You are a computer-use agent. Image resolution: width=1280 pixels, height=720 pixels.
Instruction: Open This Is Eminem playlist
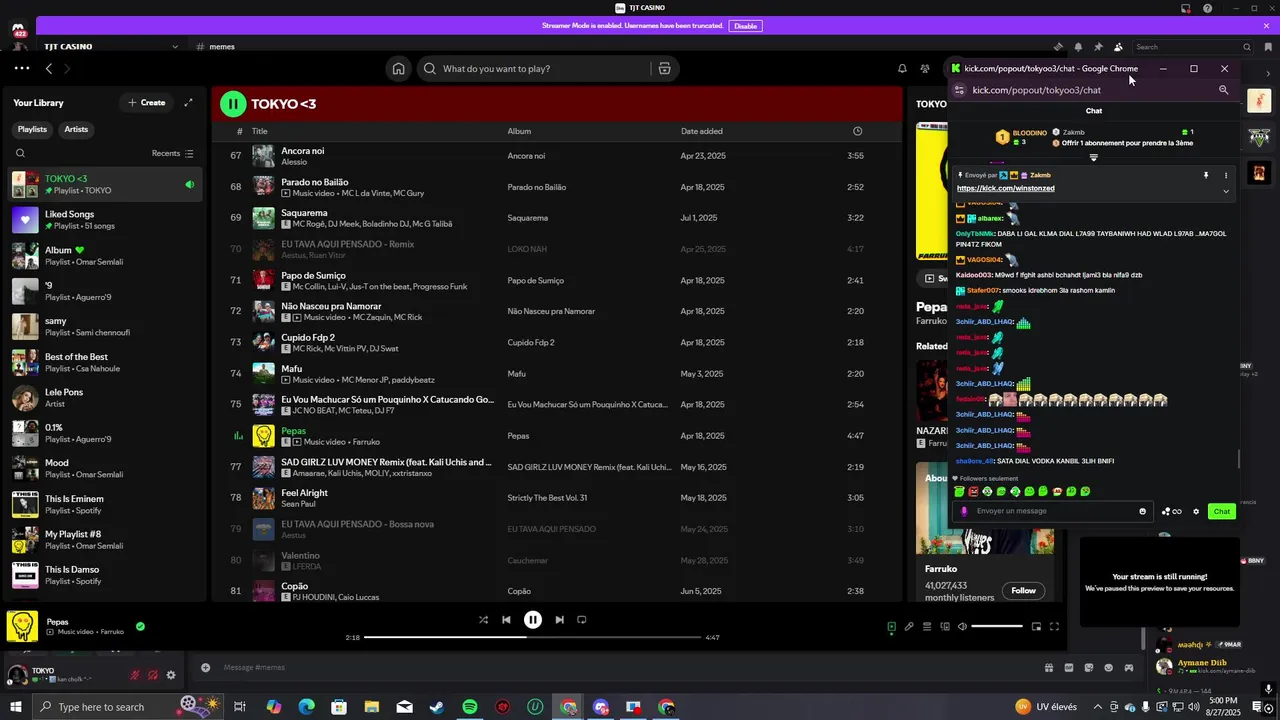click(105, 504)
